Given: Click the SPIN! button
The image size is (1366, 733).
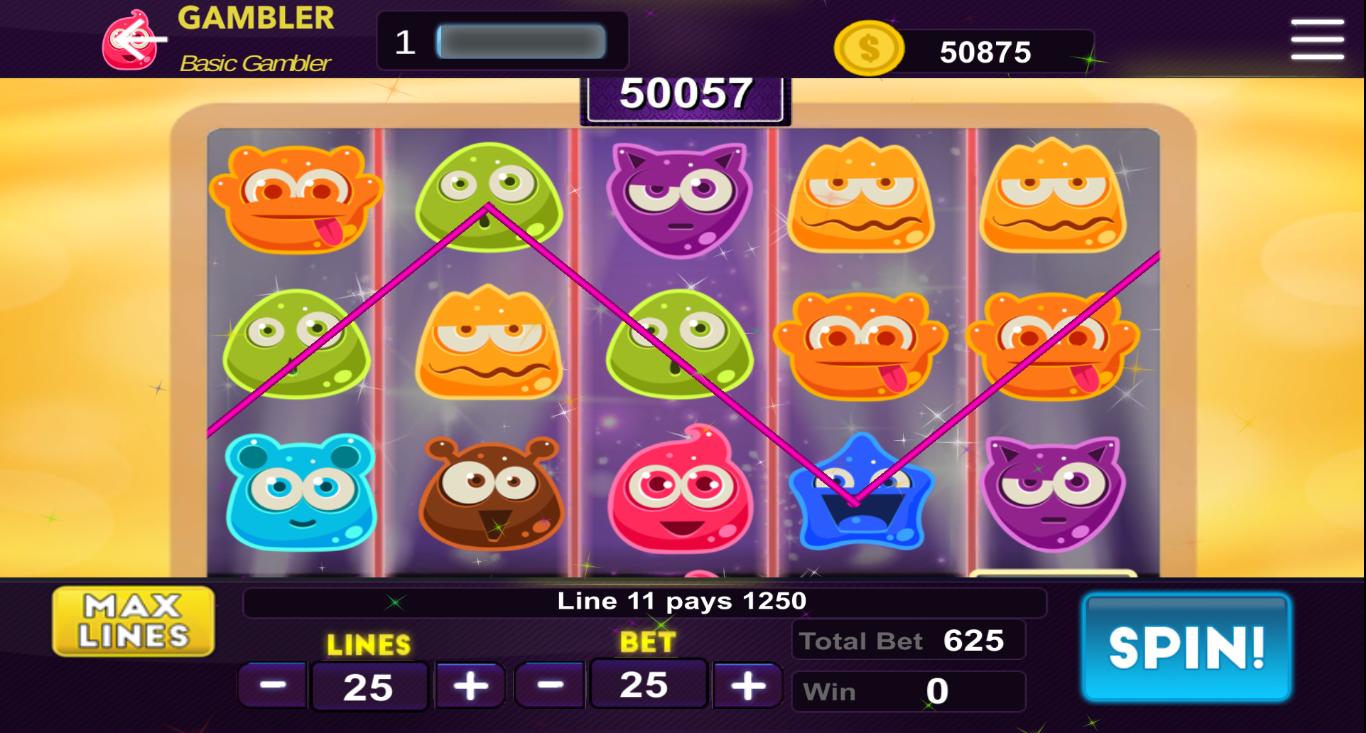Looking at the screenshot, I should click(x=1187, y=648).
